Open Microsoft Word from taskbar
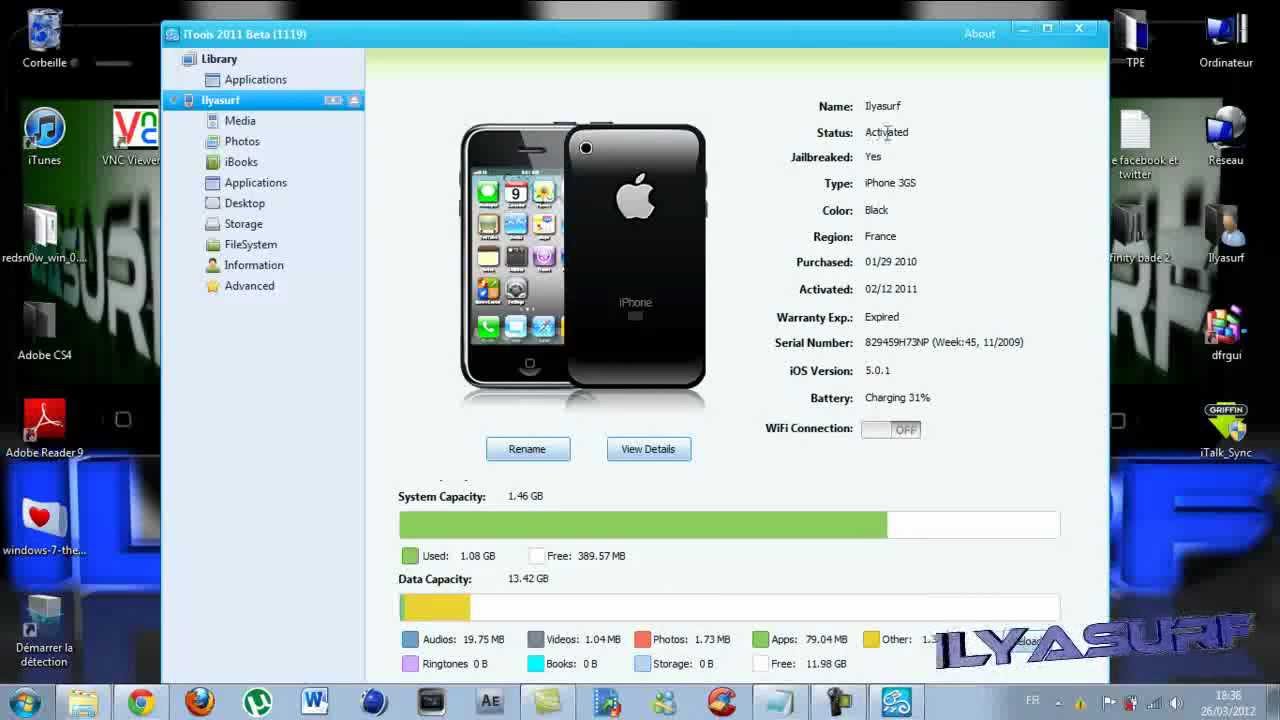This screenshot has height=720, width=1280. pos(315,702)
